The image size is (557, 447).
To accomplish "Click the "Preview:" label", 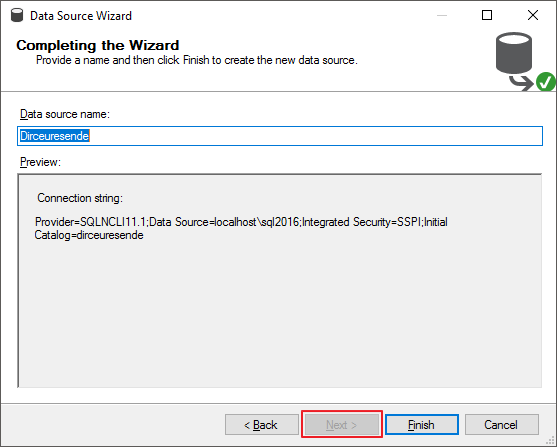I will [40, 162].
